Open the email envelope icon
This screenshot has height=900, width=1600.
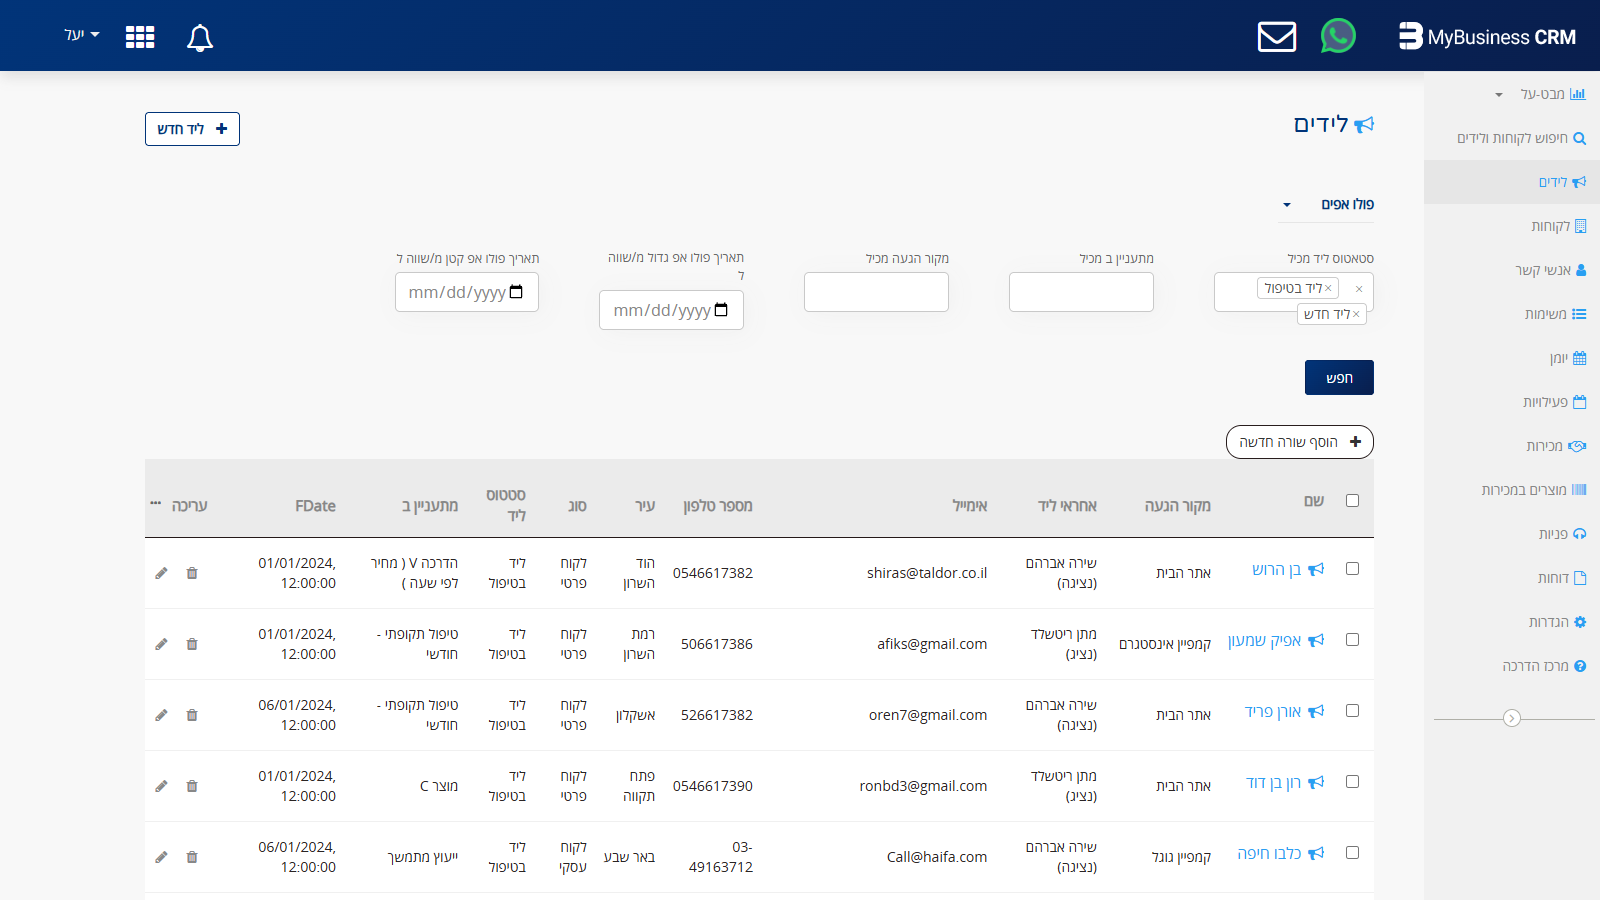(1276, 36)
